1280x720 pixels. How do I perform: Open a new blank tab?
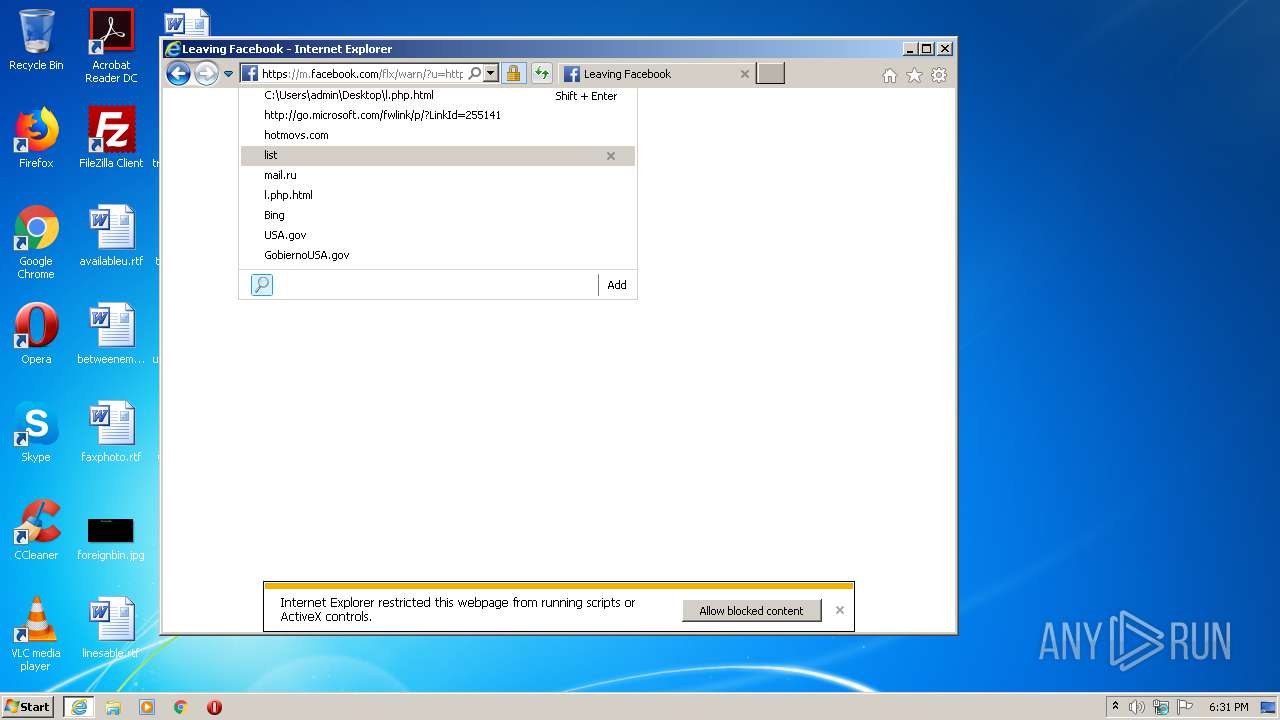770,73
